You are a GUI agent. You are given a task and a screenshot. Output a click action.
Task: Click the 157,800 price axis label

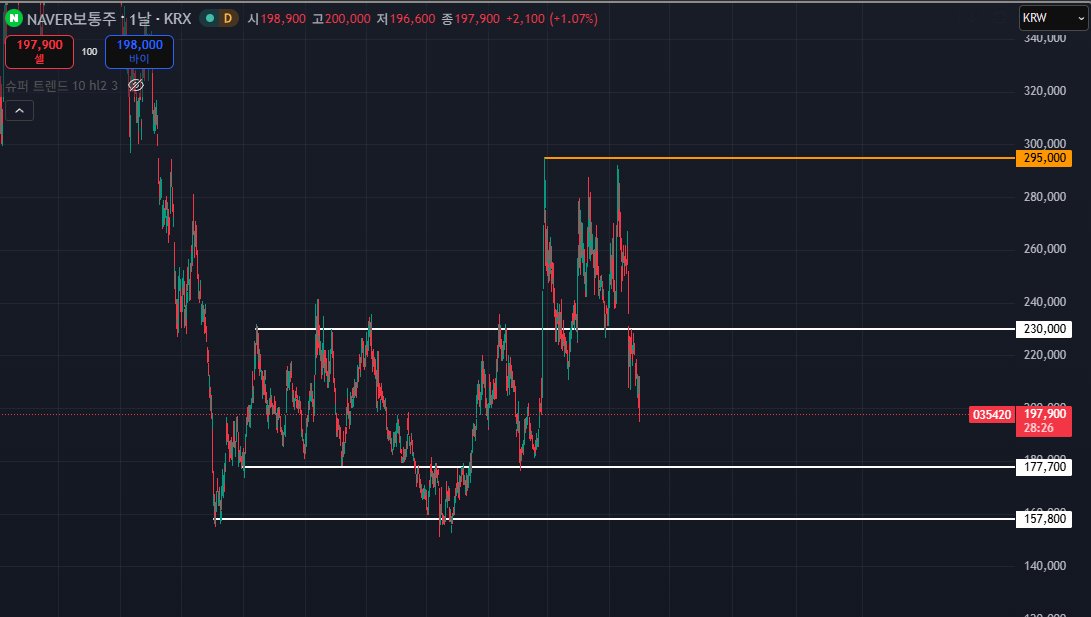coord(1044,518)
